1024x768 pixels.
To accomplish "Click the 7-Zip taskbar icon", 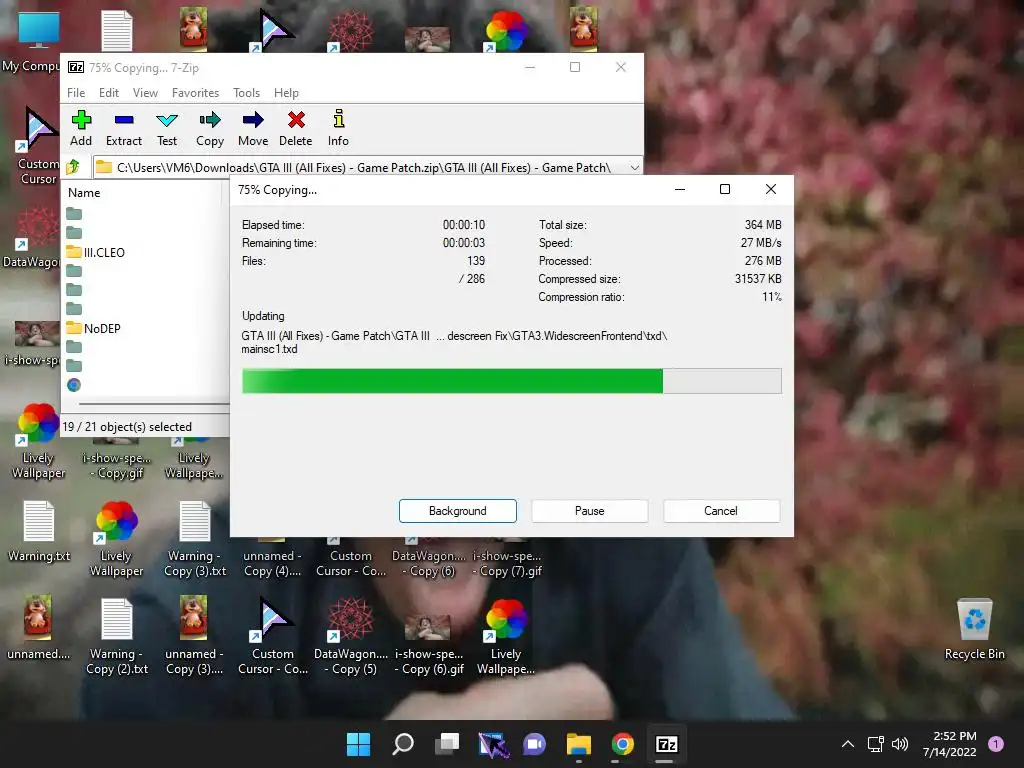I will point(666,744).
